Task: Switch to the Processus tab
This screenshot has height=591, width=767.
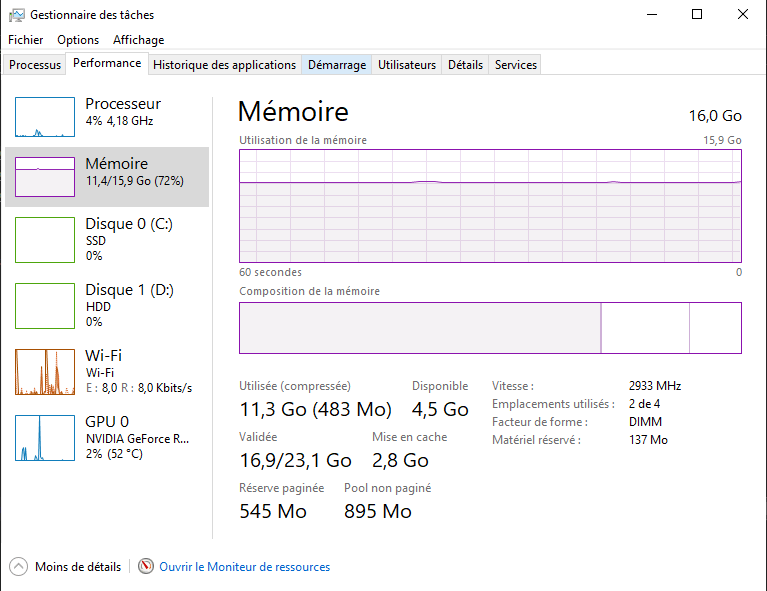Action: click(x=35, y=65)
